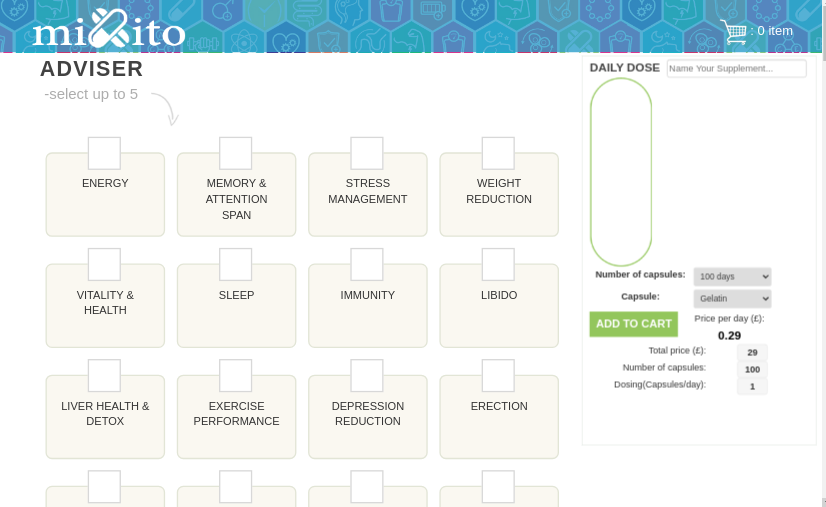Screen dimensions: 826x507
Task: Tick the Energy checkbox
Action: [104, 153]
